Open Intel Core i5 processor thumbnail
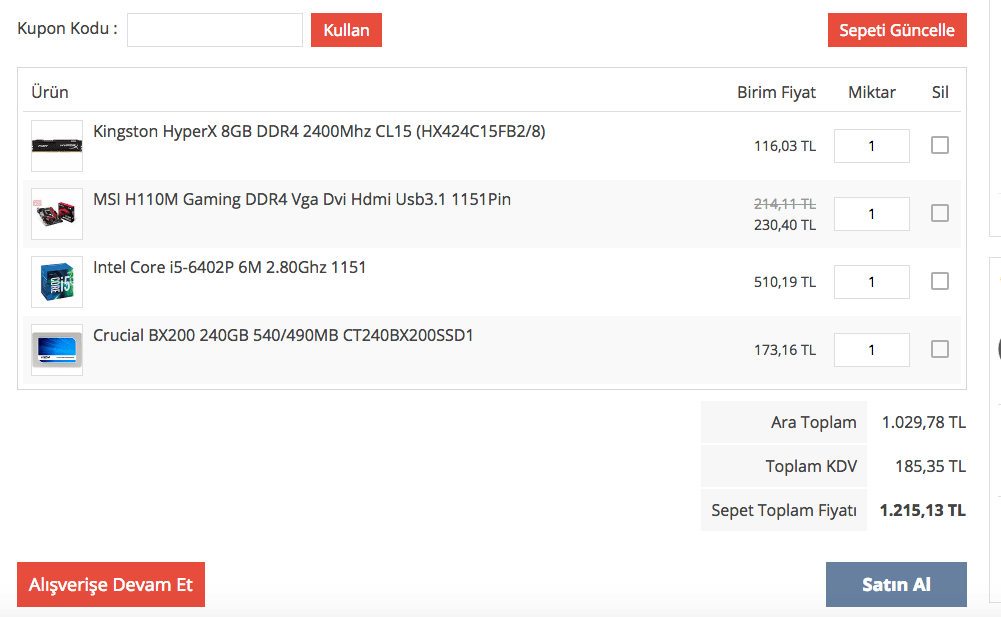Image resolution: width=1001 pixels, height=617 pixels. 57,282
